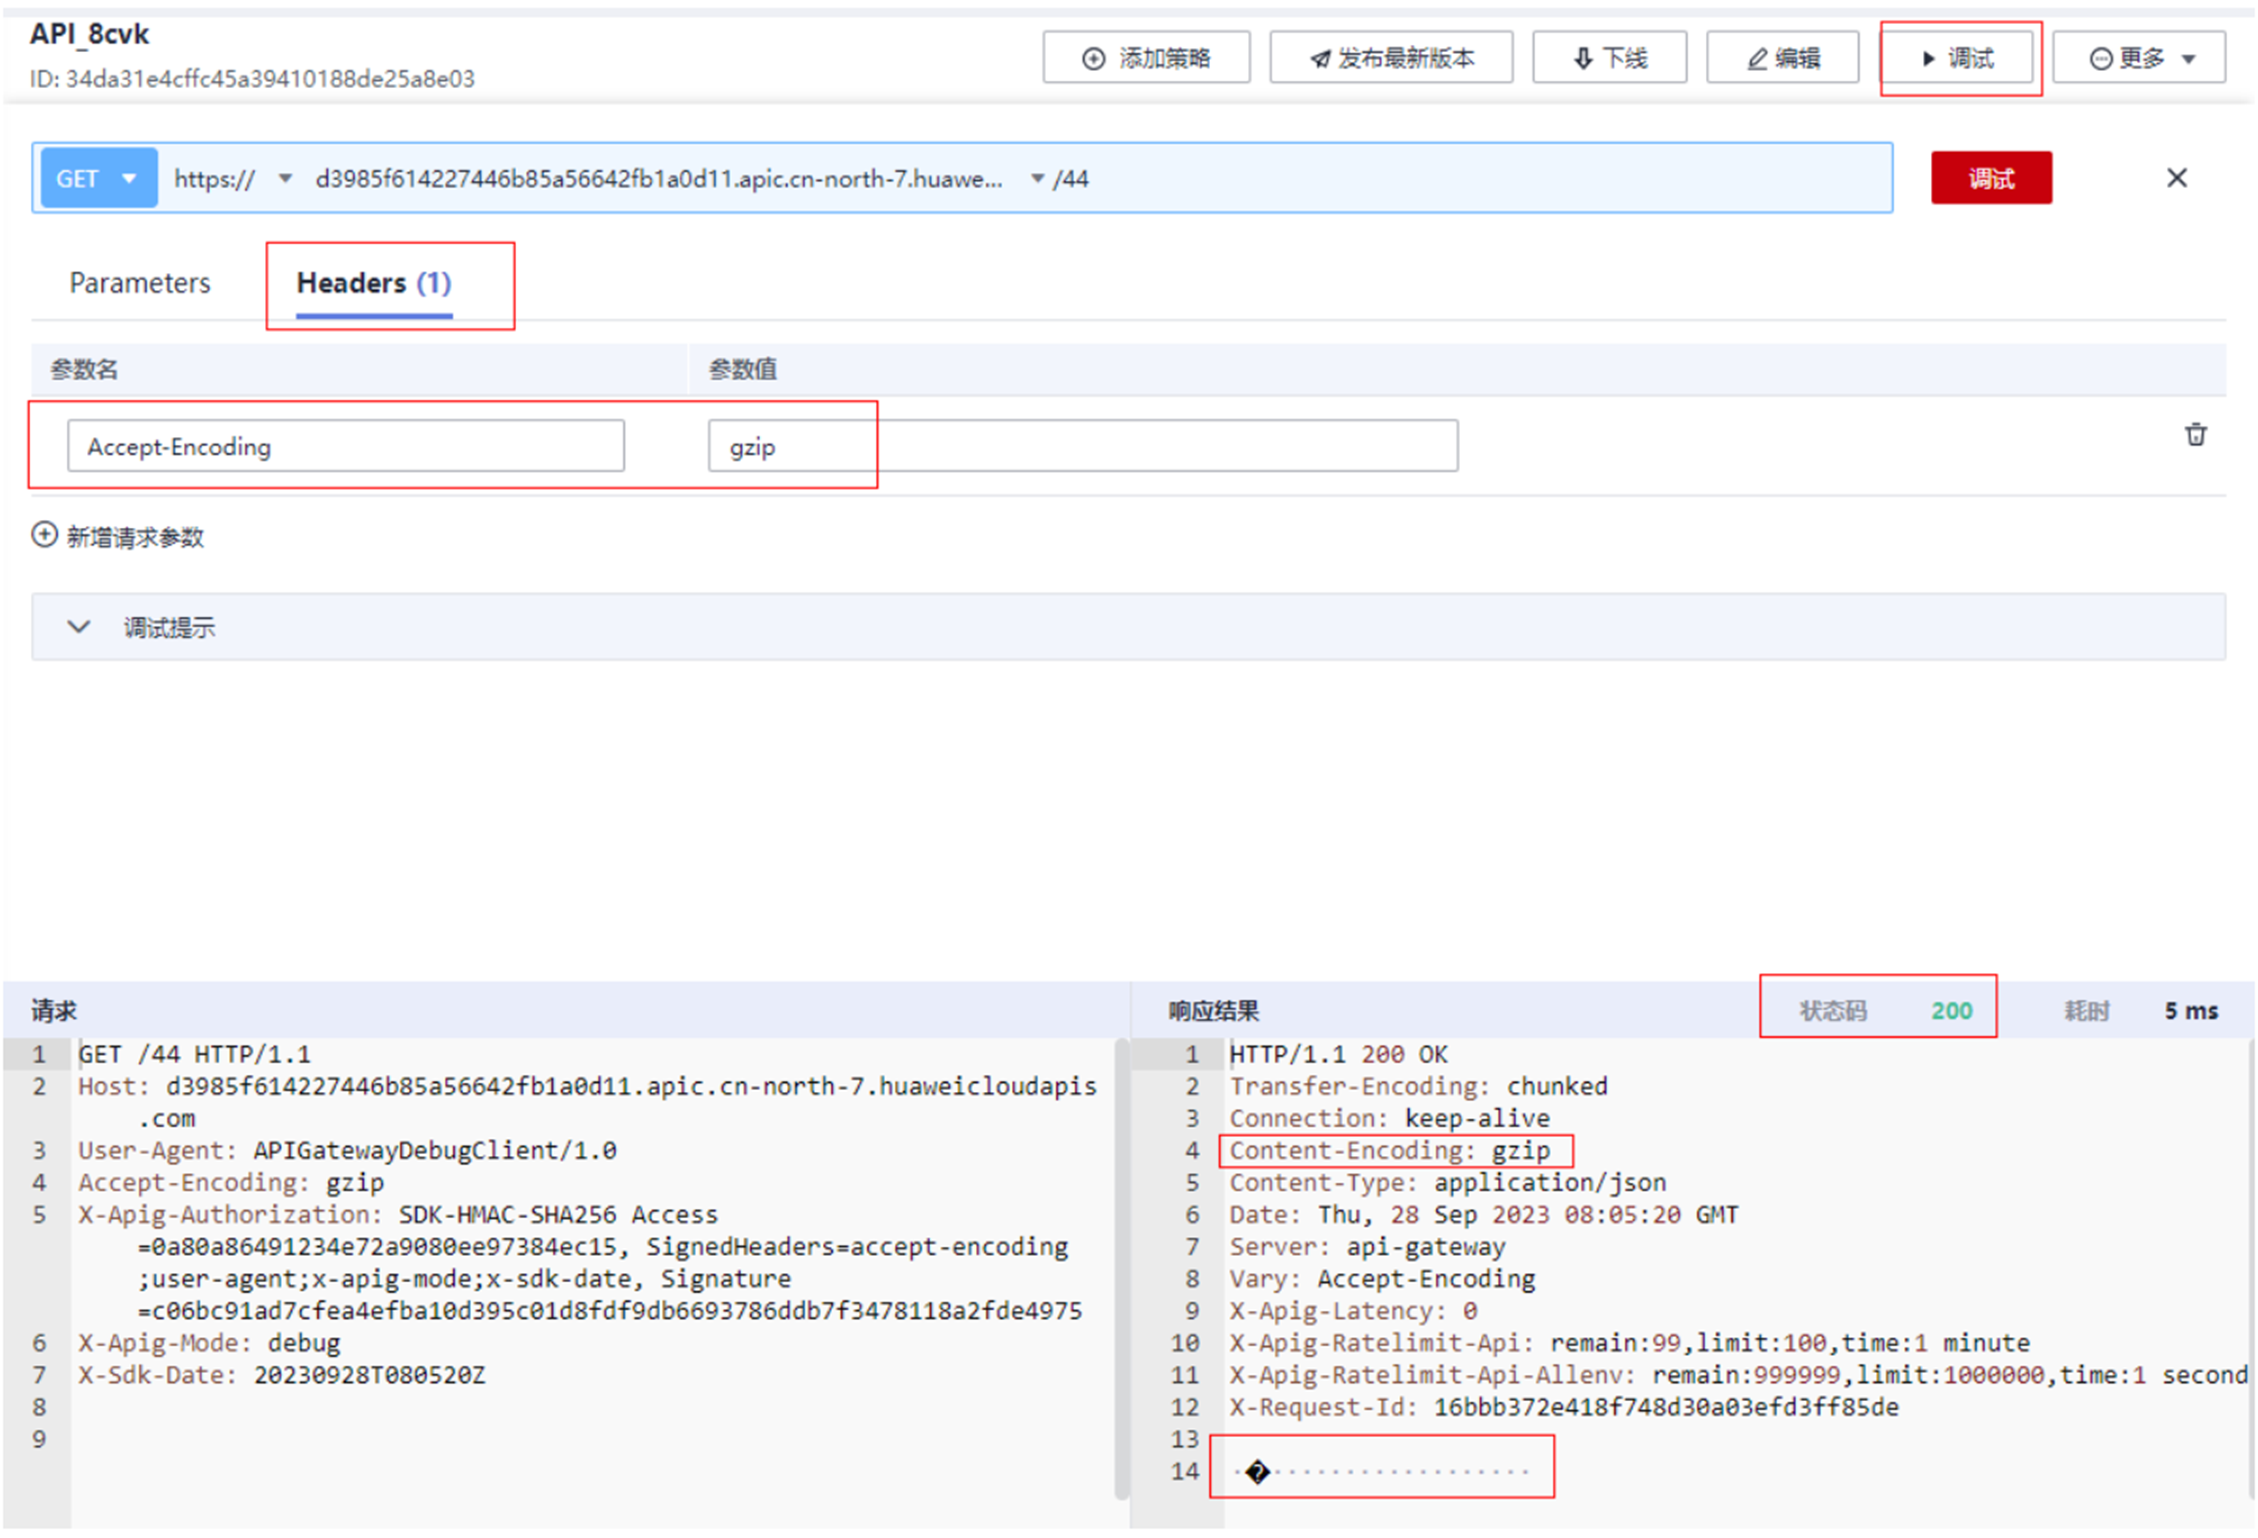Click the User-Agent: APIGatewayDebugClient/1.0 line
Viewport: 2258px width, 1538px height.
pos(347,1151)
